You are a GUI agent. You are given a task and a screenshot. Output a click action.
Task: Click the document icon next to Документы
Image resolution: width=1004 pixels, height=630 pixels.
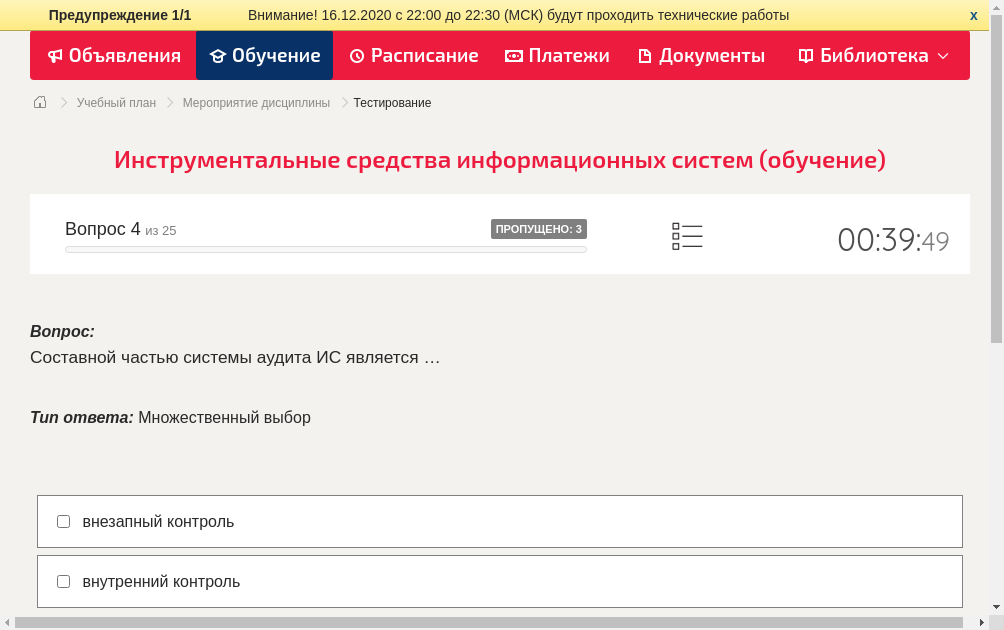click(x=646, y=56)
